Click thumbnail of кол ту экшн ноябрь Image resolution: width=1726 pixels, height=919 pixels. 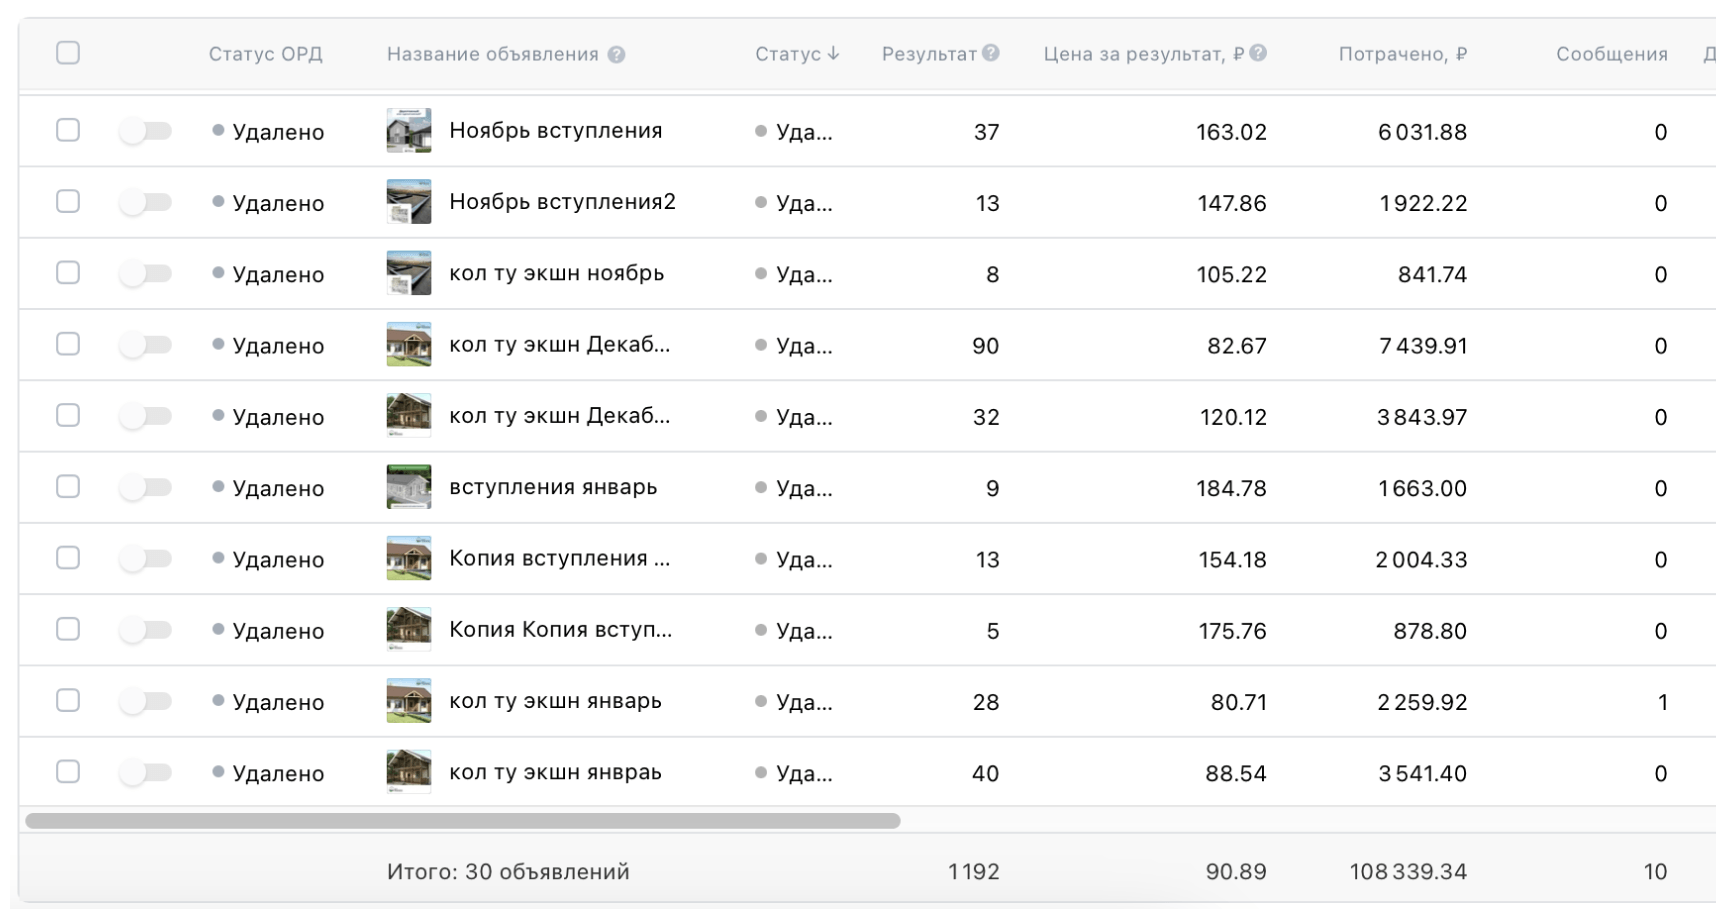[x=409, y=273]
